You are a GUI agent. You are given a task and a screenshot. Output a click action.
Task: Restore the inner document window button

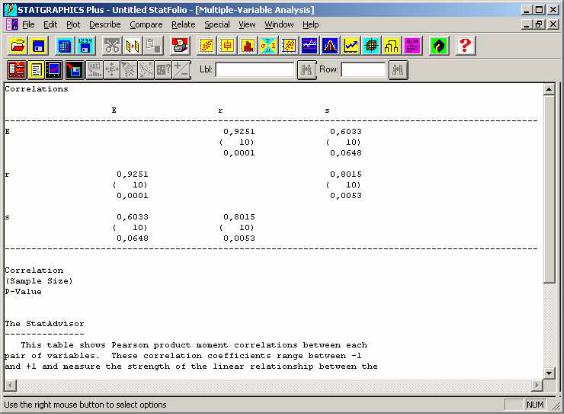pos(539,24)
